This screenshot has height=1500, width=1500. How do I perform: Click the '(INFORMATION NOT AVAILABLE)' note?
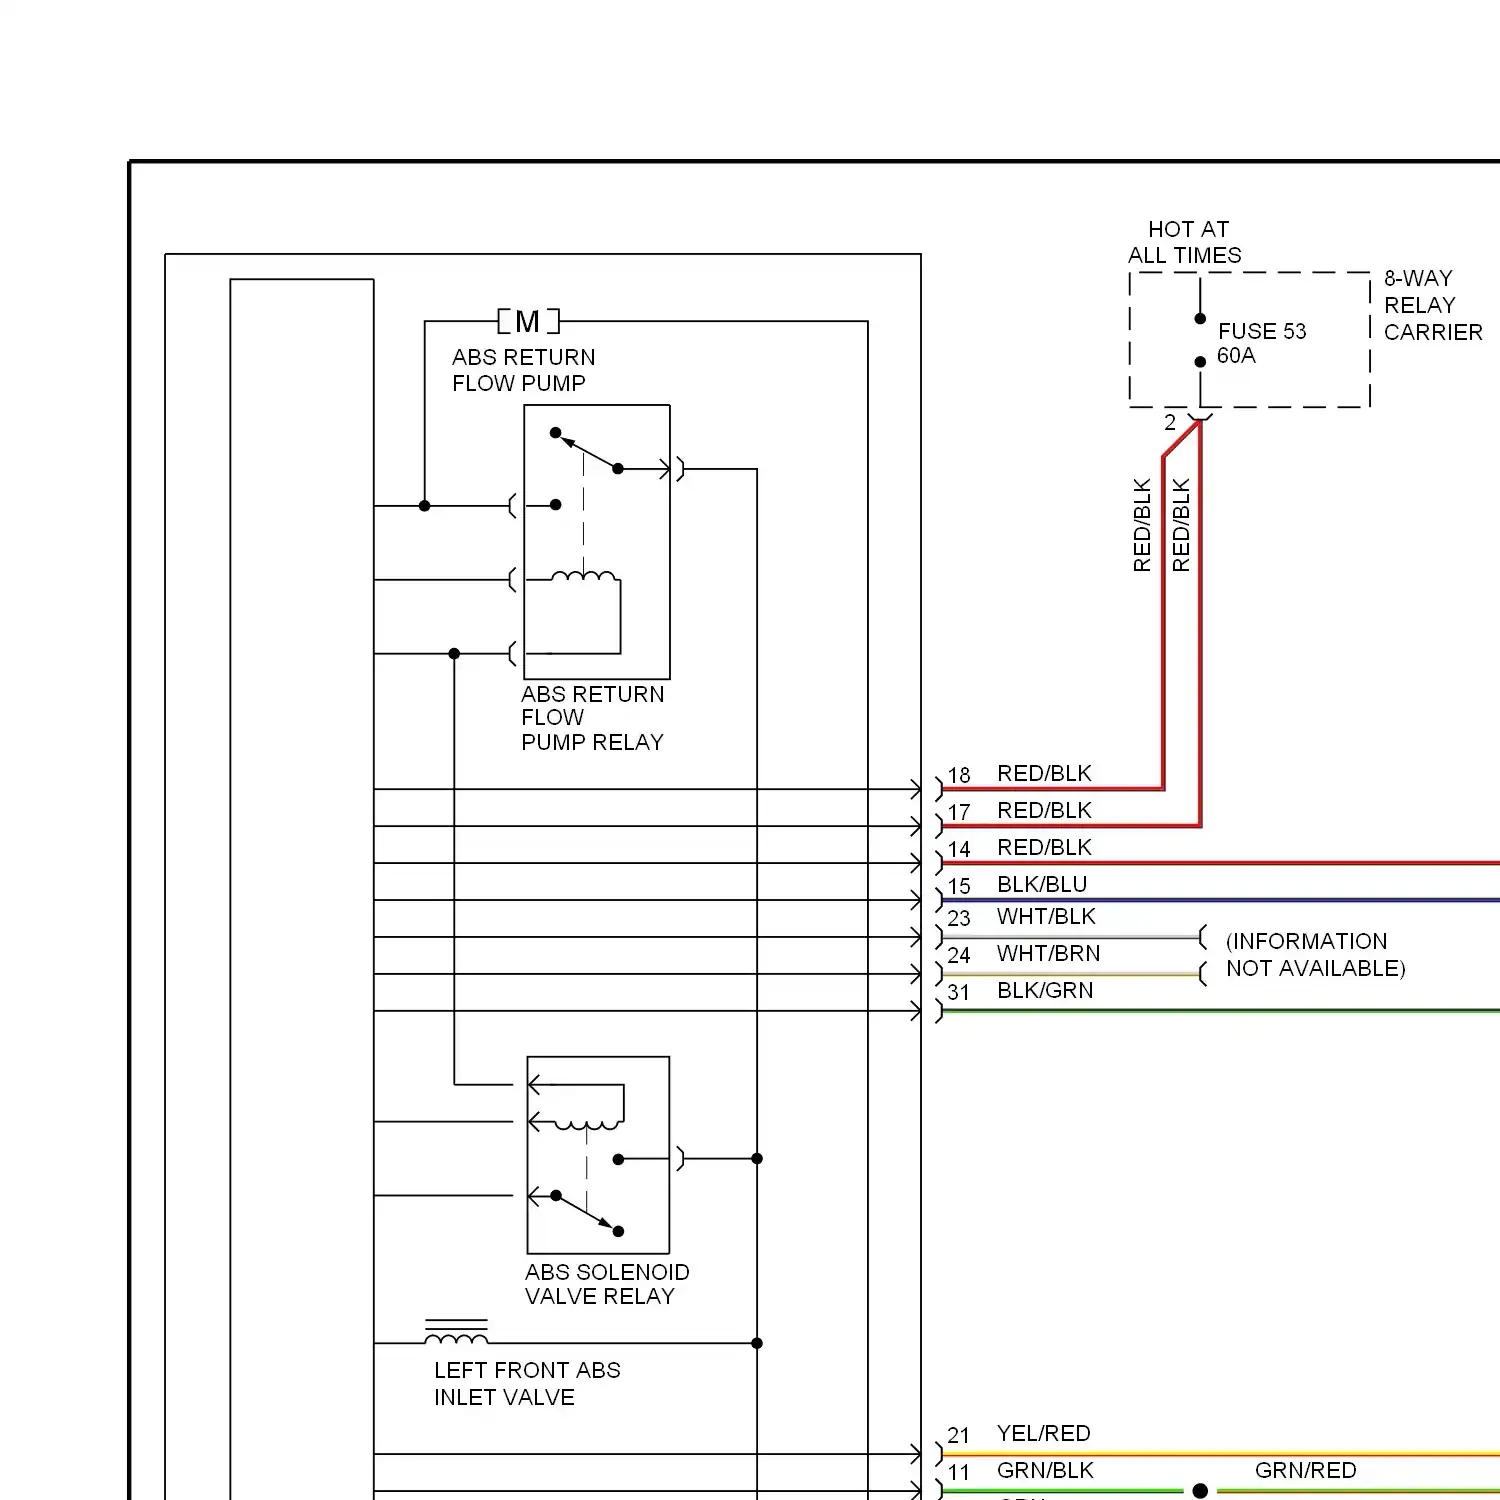tap(1315, 955)
